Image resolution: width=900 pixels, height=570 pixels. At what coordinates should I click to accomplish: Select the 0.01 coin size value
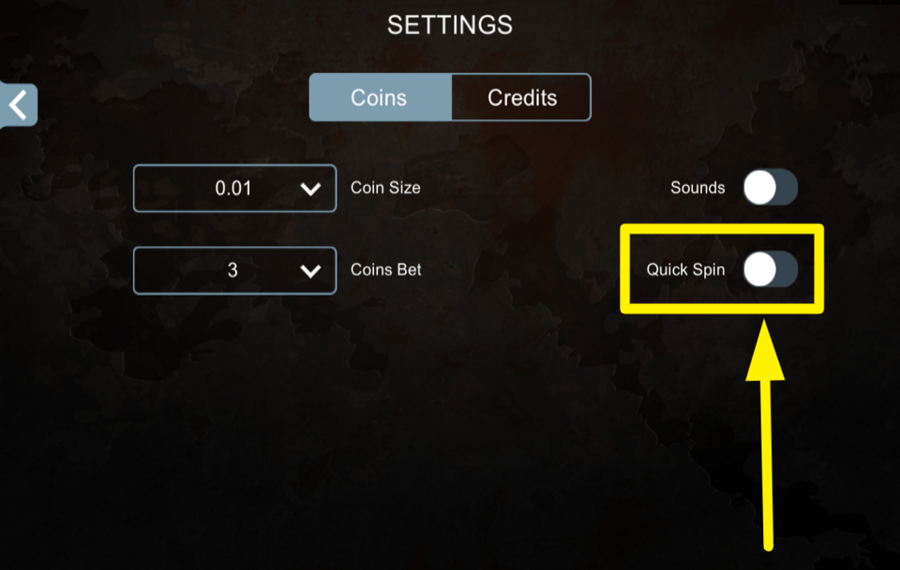[233, 188]
